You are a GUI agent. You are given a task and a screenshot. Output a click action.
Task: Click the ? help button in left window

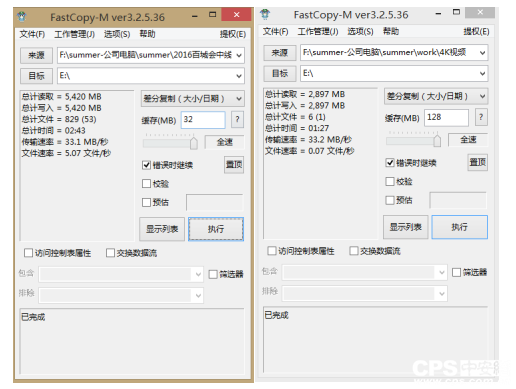coord(237,119)
